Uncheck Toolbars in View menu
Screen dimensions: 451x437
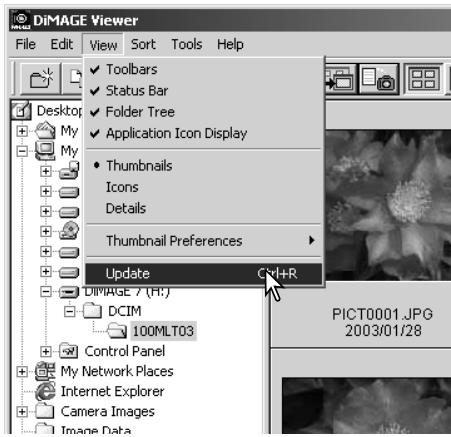tap(204, 69)
